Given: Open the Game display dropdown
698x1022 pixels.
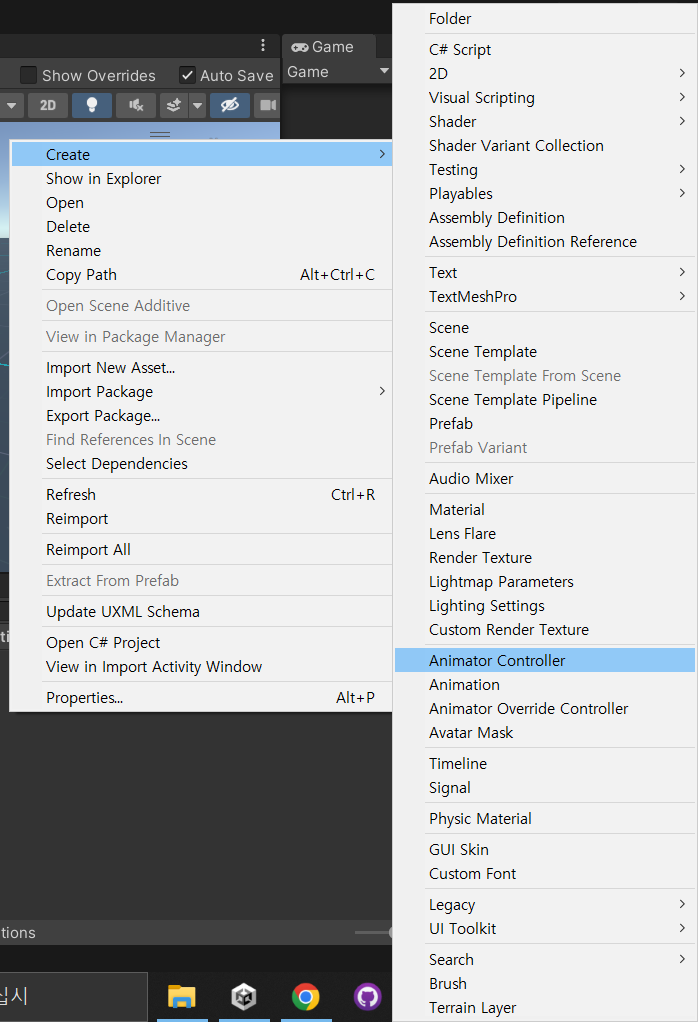Looking at the screenshot, I should coord(338,72).
